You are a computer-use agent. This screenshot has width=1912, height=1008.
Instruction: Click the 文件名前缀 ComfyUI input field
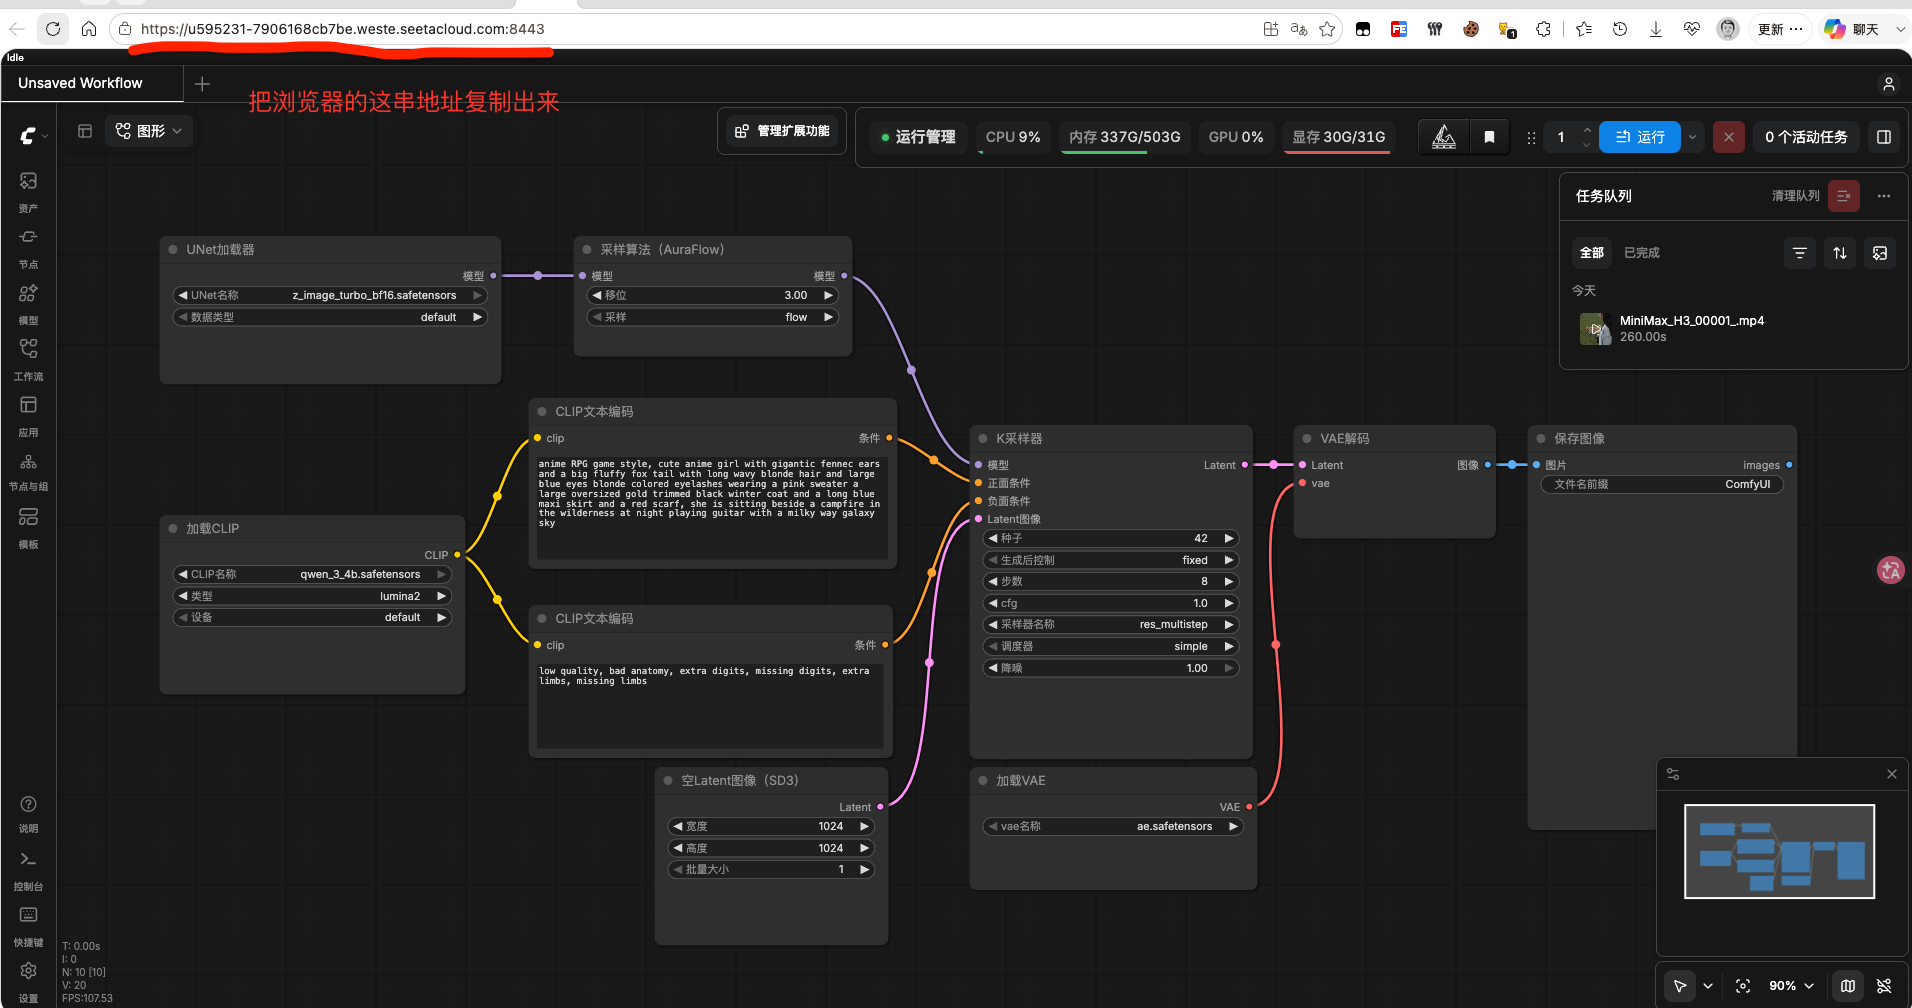tap(1662, 484)
